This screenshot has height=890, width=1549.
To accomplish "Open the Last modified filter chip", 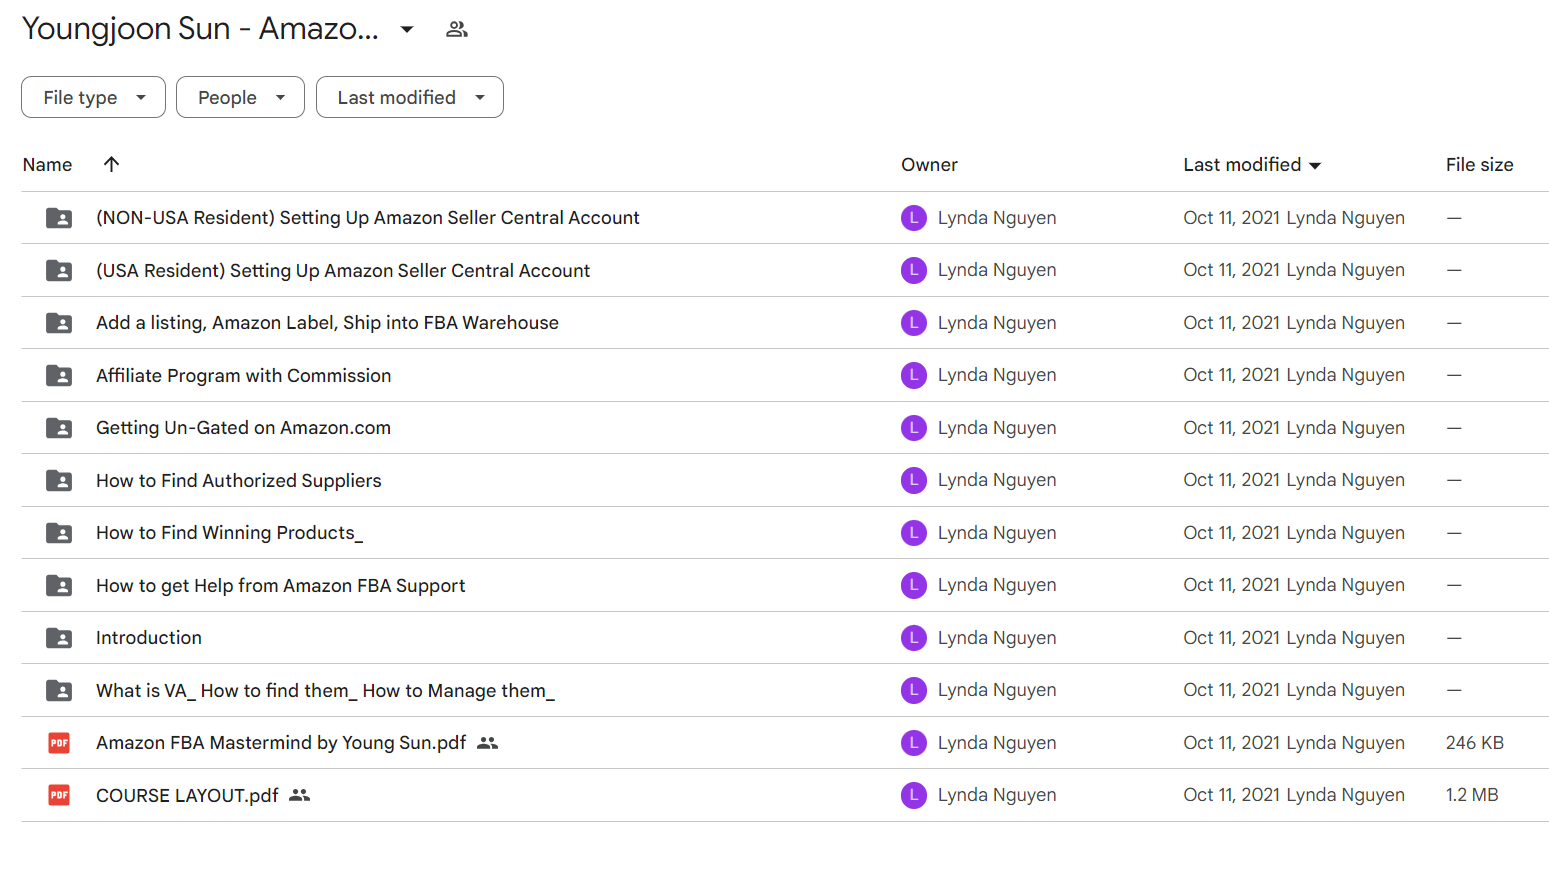I will point(410,97).
